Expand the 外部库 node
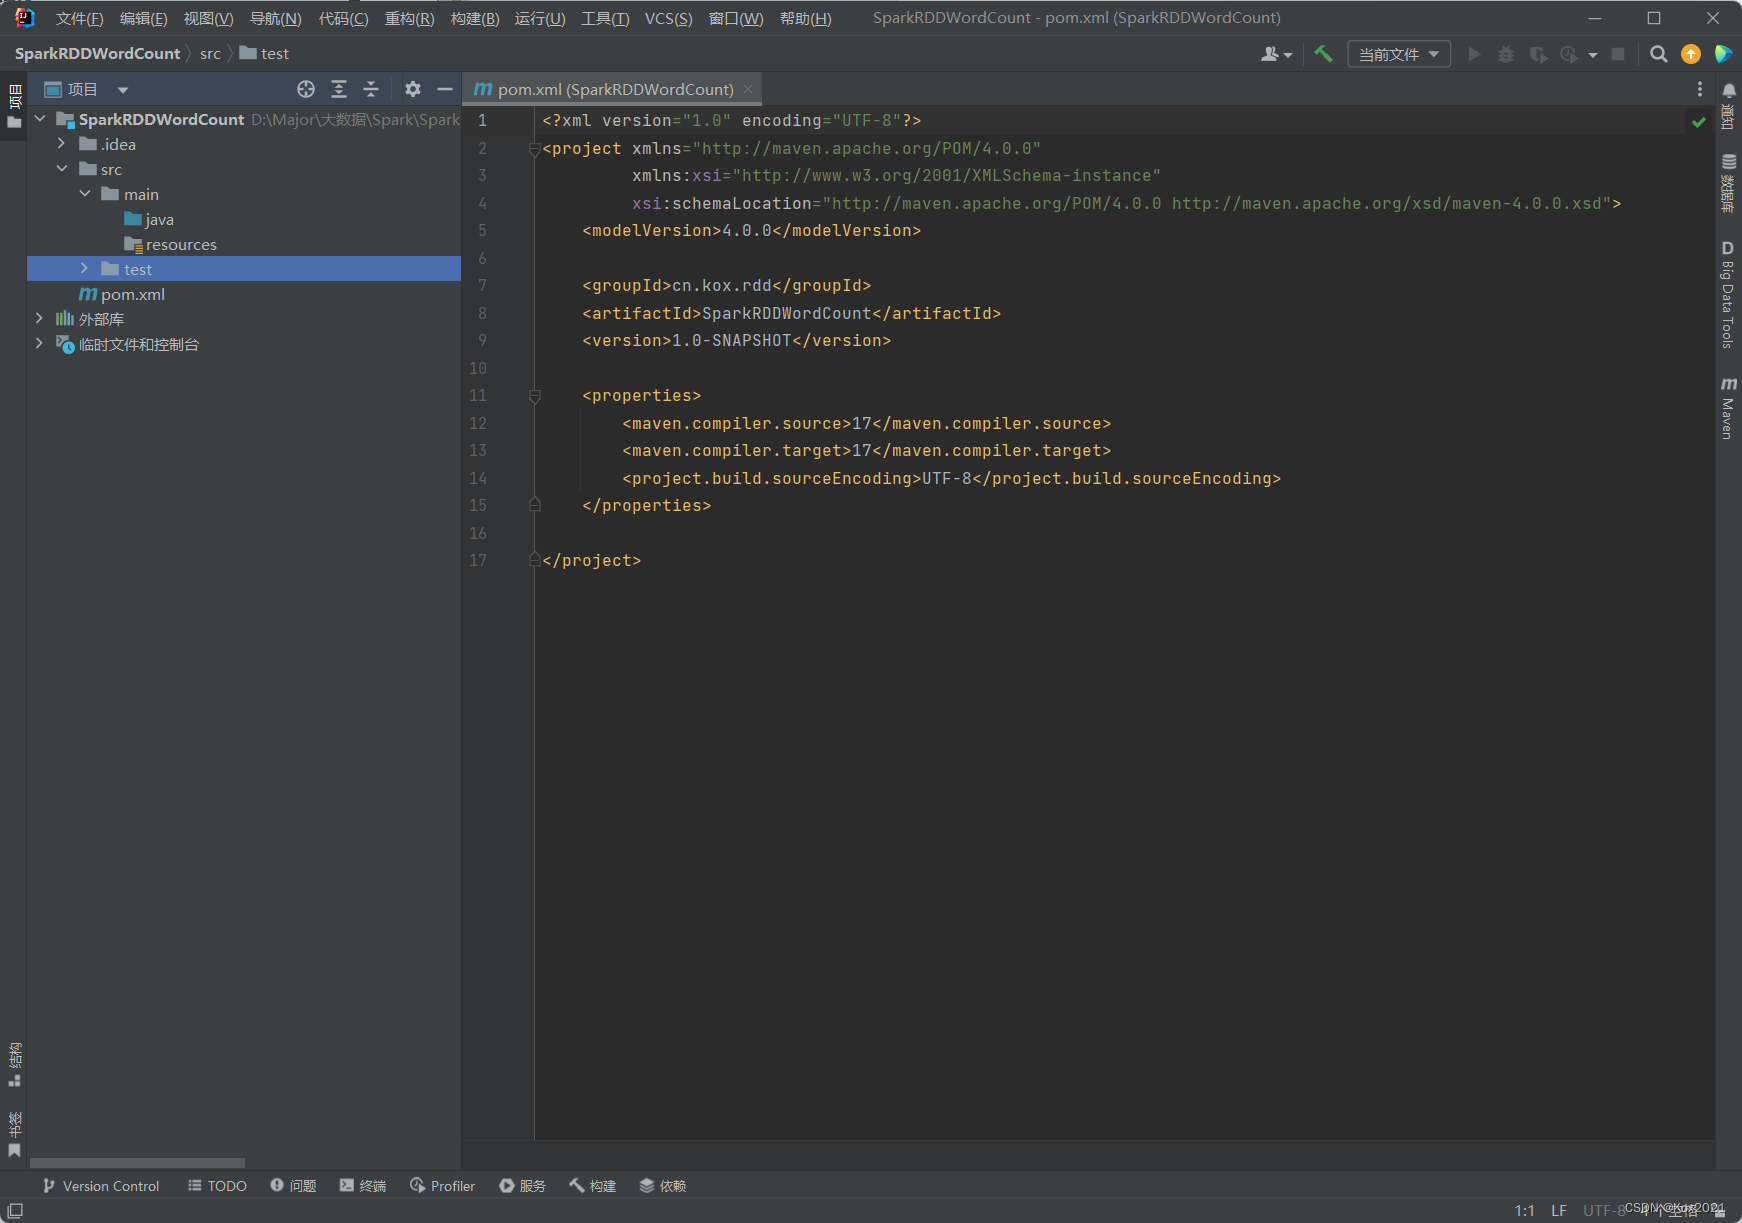The height and width of the screenshot is (1223, 1742). [40, 319]
